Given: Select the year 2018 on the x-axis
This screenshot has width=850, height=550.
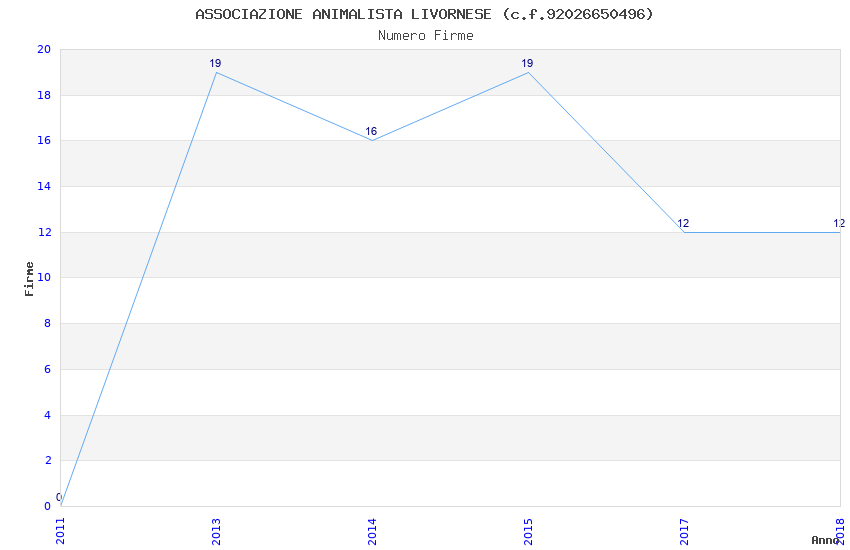Looking at the screenshot, I should point(841,531).
